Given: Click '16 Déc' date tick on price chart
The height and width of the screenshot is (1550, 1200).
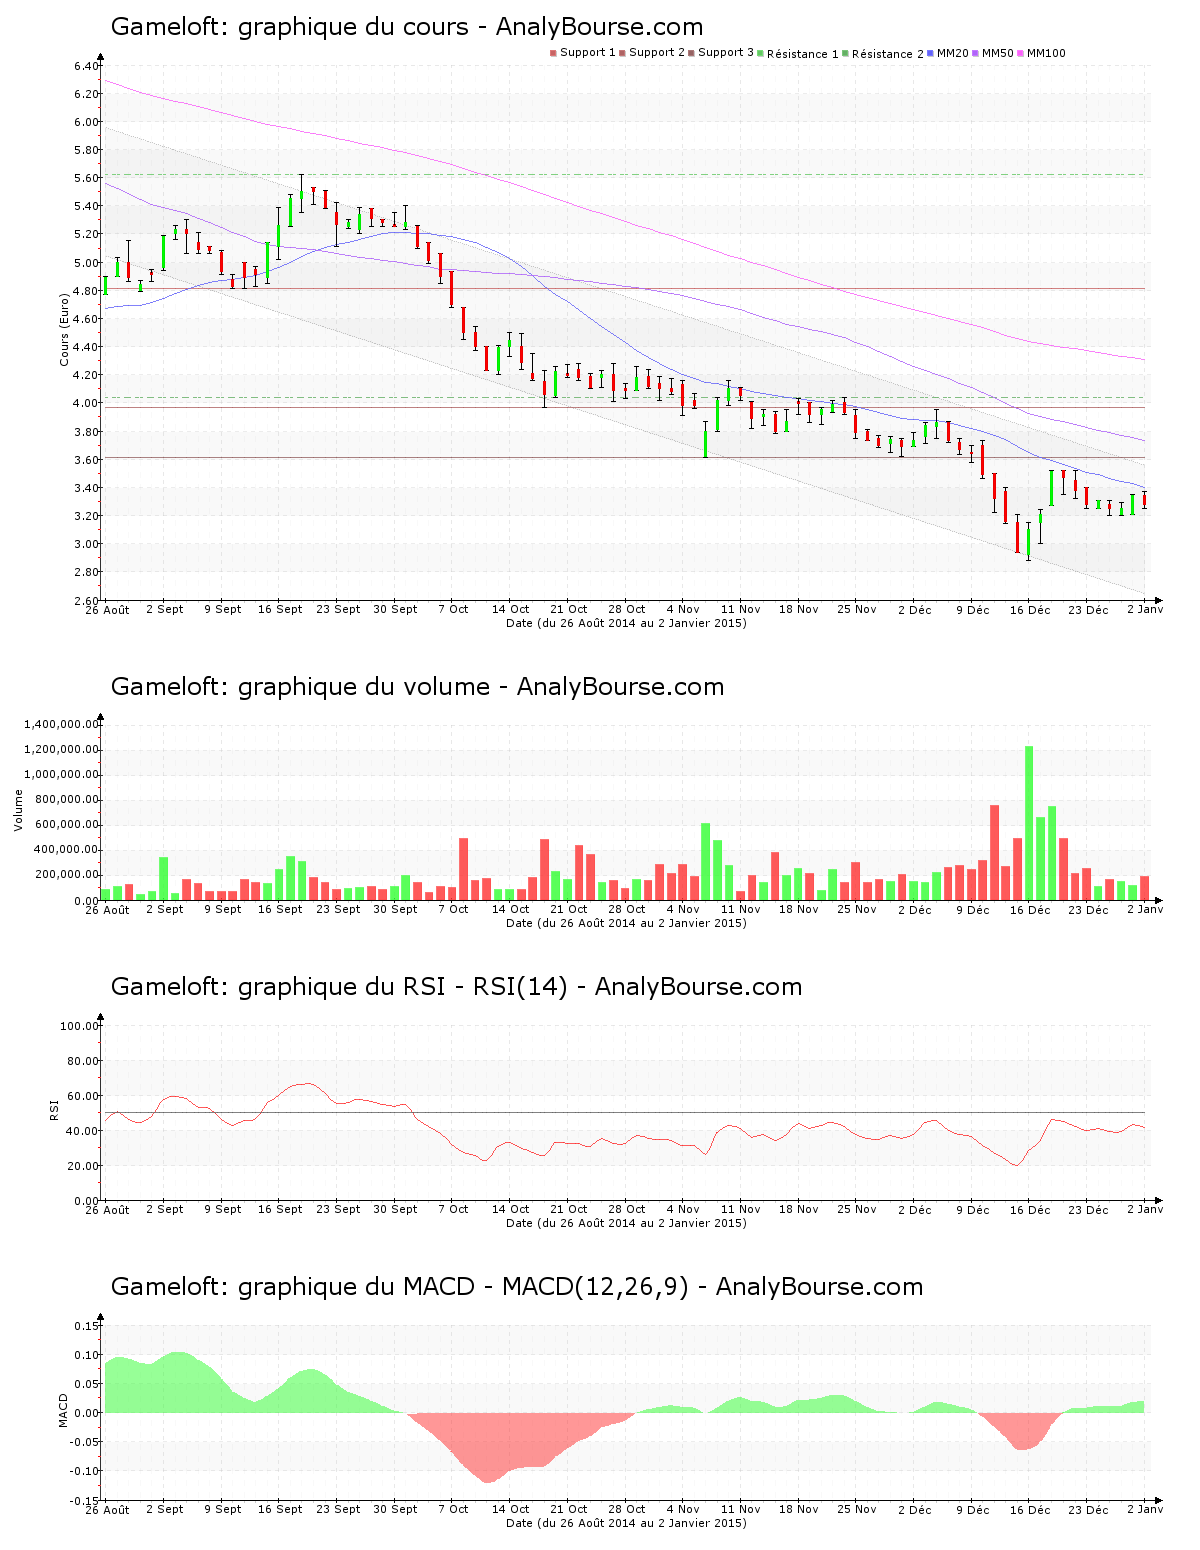Looking at the screenshot, I should click(1030, 610).
